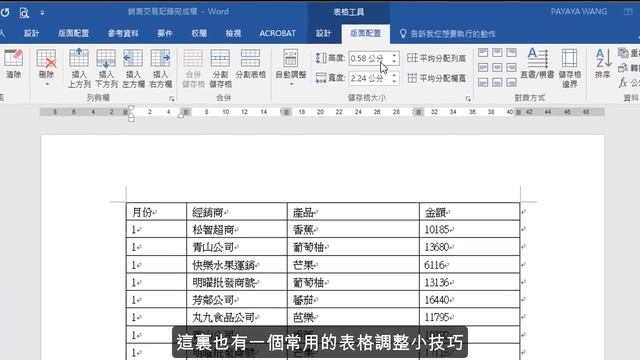Increase row height with 高度 up arrow

tap(394, 55)
